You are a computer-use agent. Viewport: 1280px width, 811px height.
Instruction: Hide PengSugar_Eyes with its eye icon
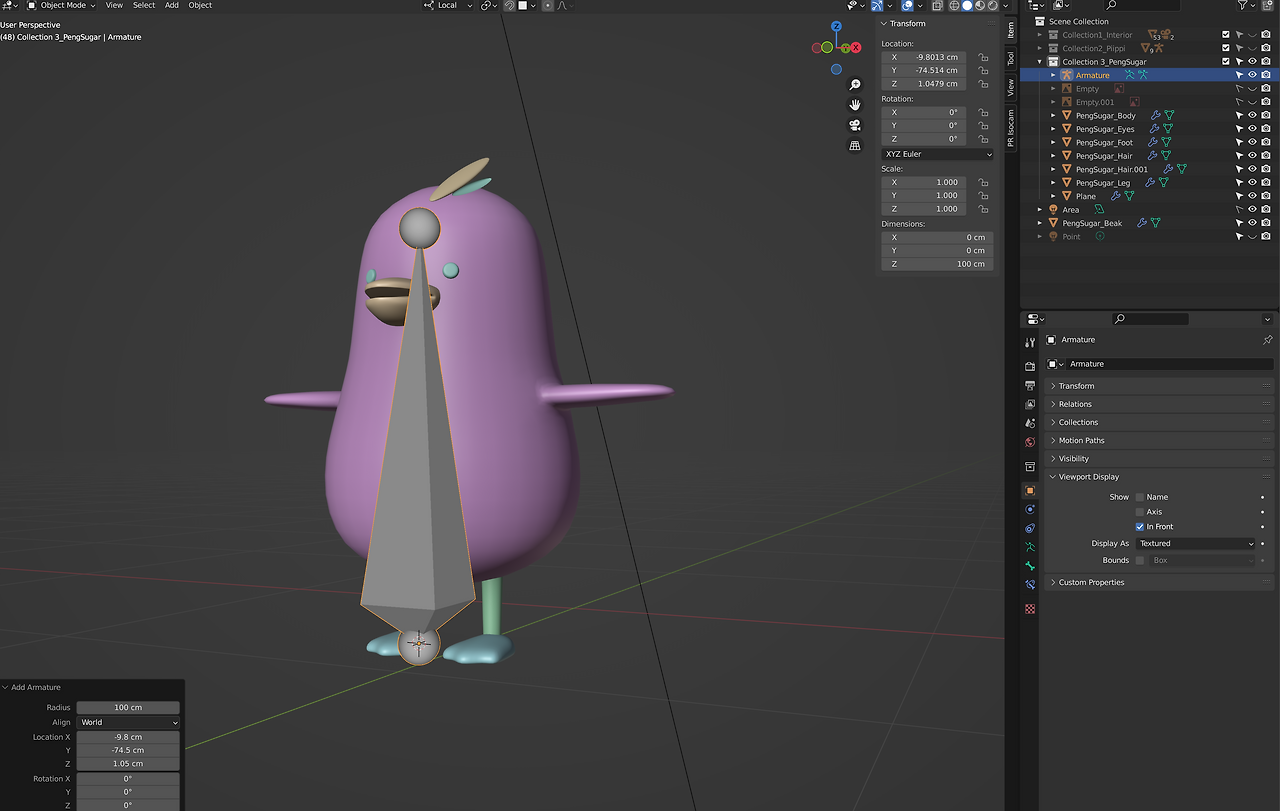1252,129
